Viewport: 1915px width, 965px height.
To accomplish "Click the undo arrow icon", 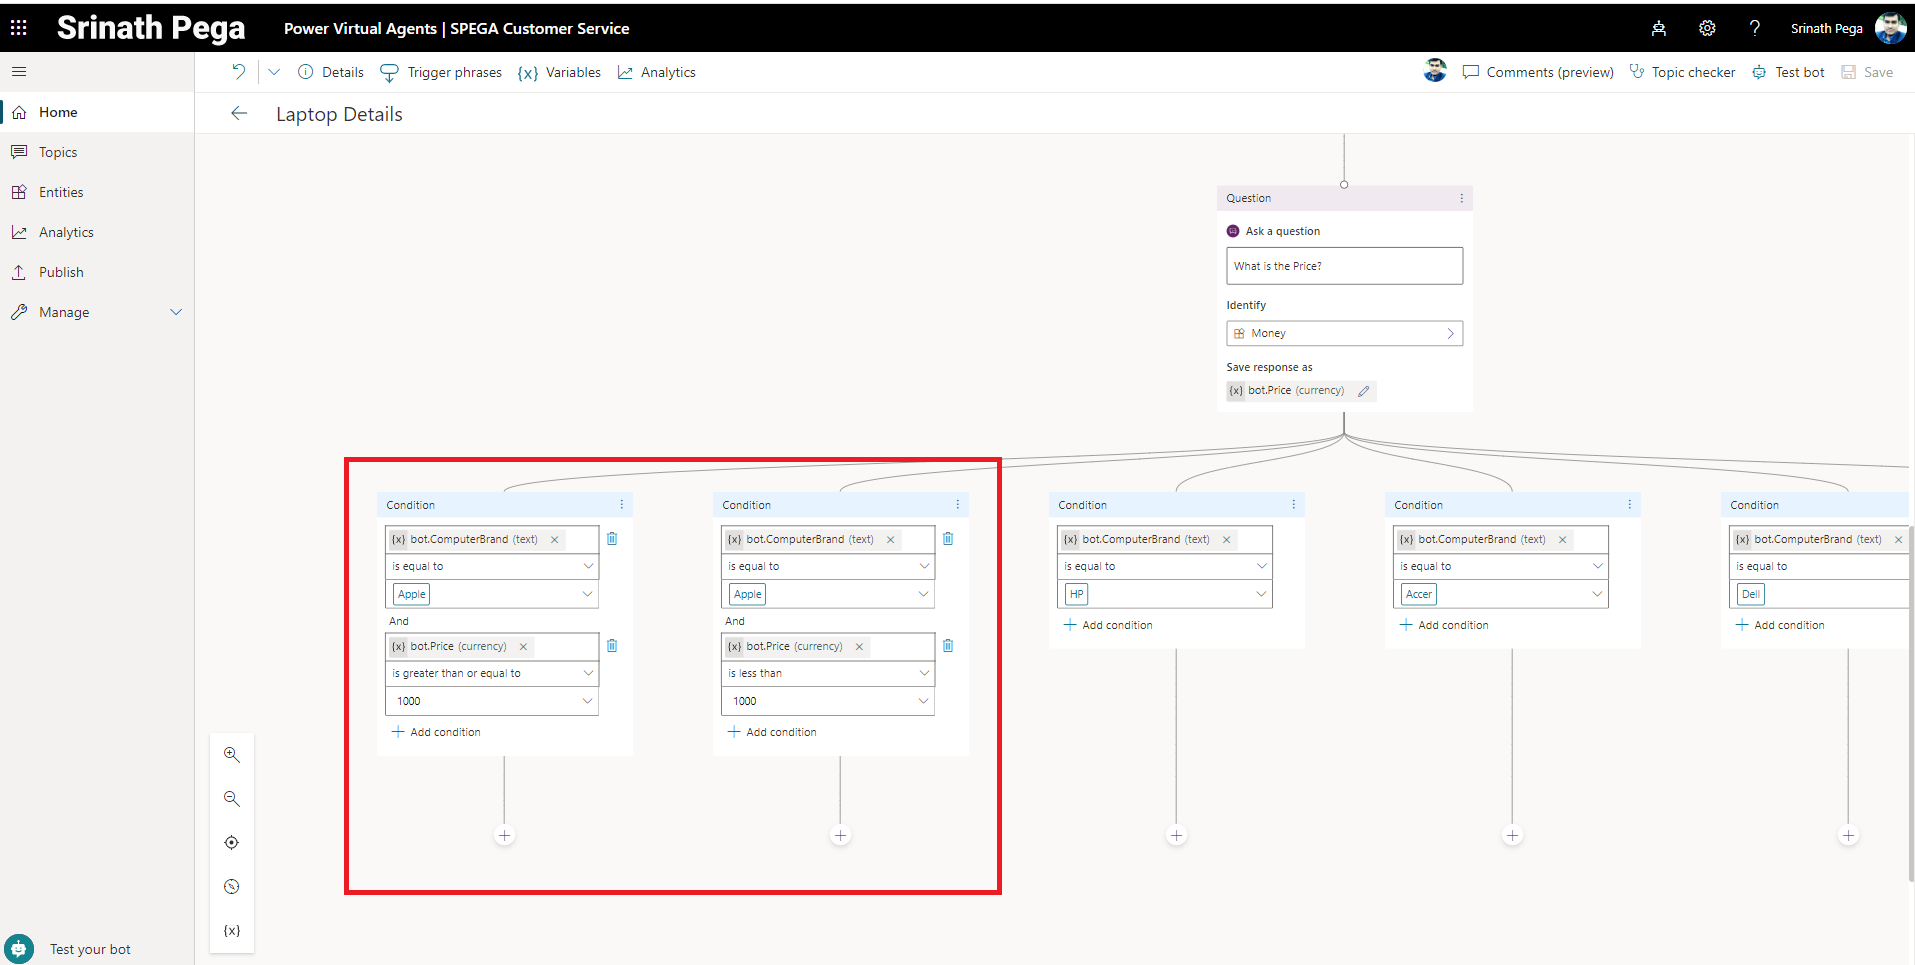I will point(238,72).
